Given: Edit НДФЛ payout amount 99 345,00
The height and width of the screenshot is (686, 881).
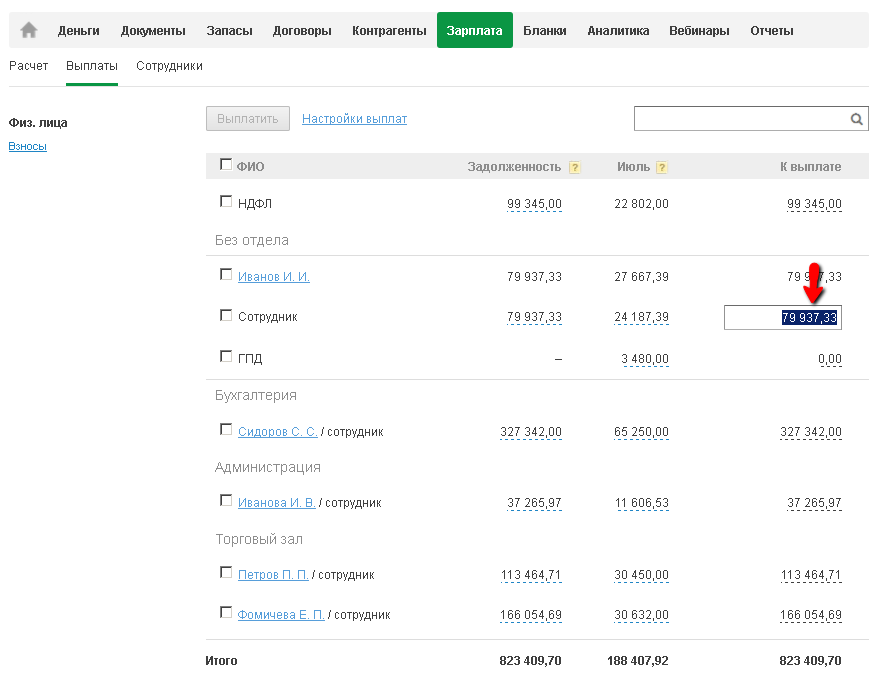Looking at the screenshot, I should pyautogui.click(x=814, y=204).
